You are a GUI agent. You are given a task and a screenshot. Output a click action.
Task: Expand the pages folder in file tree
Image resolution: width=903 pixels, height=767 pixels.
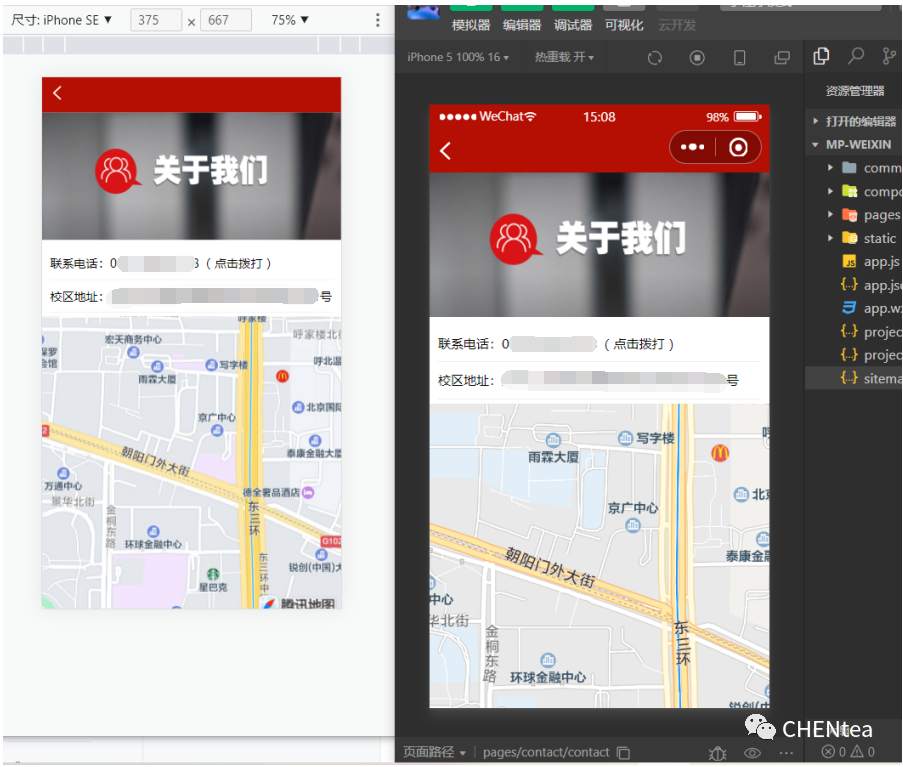coord(864,215)
